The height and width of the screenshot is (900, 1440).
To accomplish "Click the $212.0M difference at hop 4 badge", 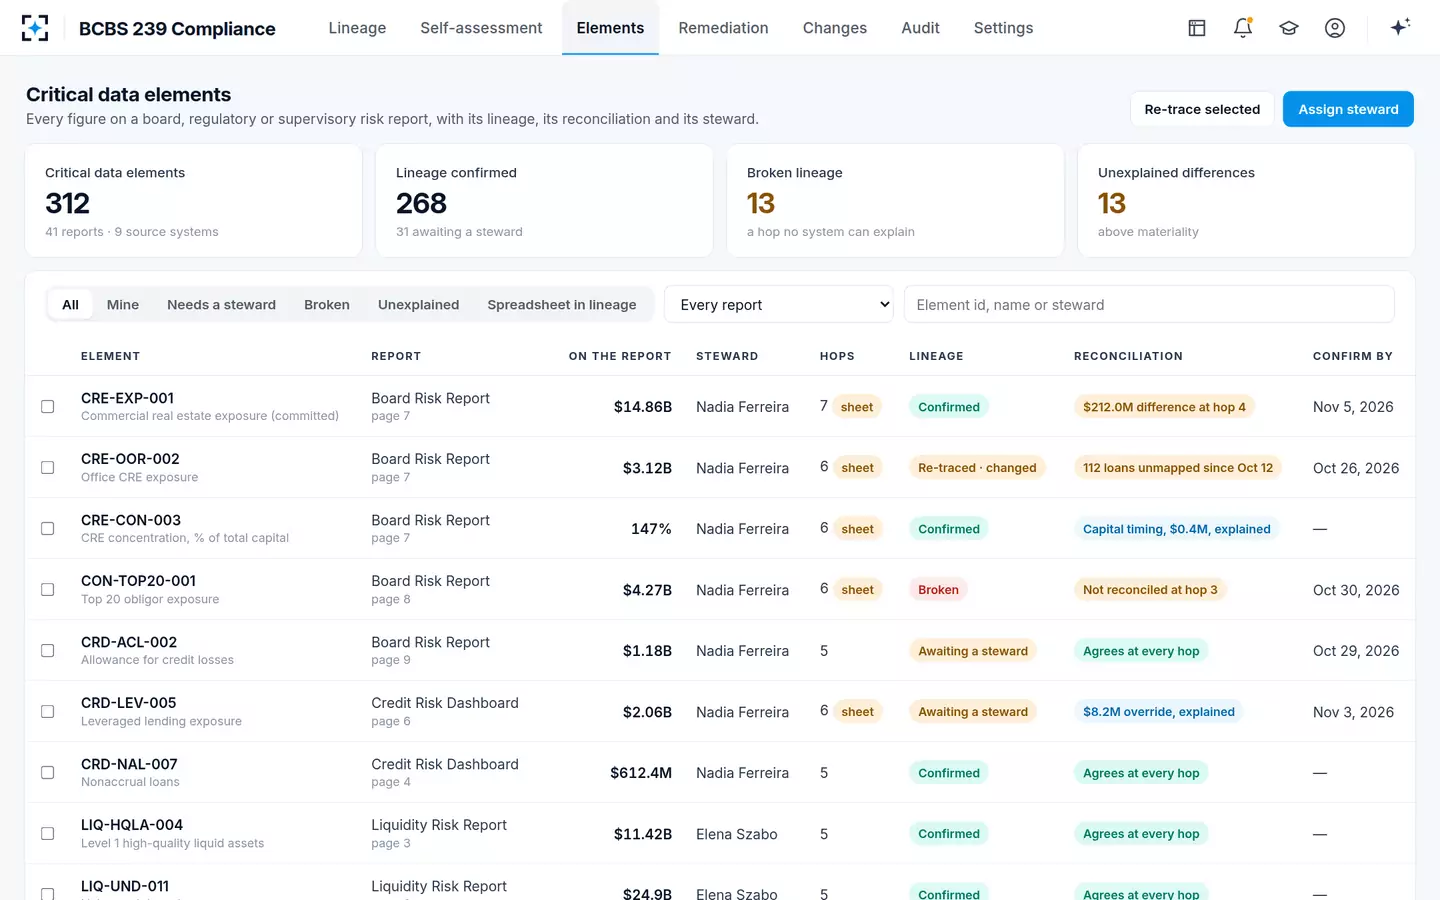I will (1164, 406).
